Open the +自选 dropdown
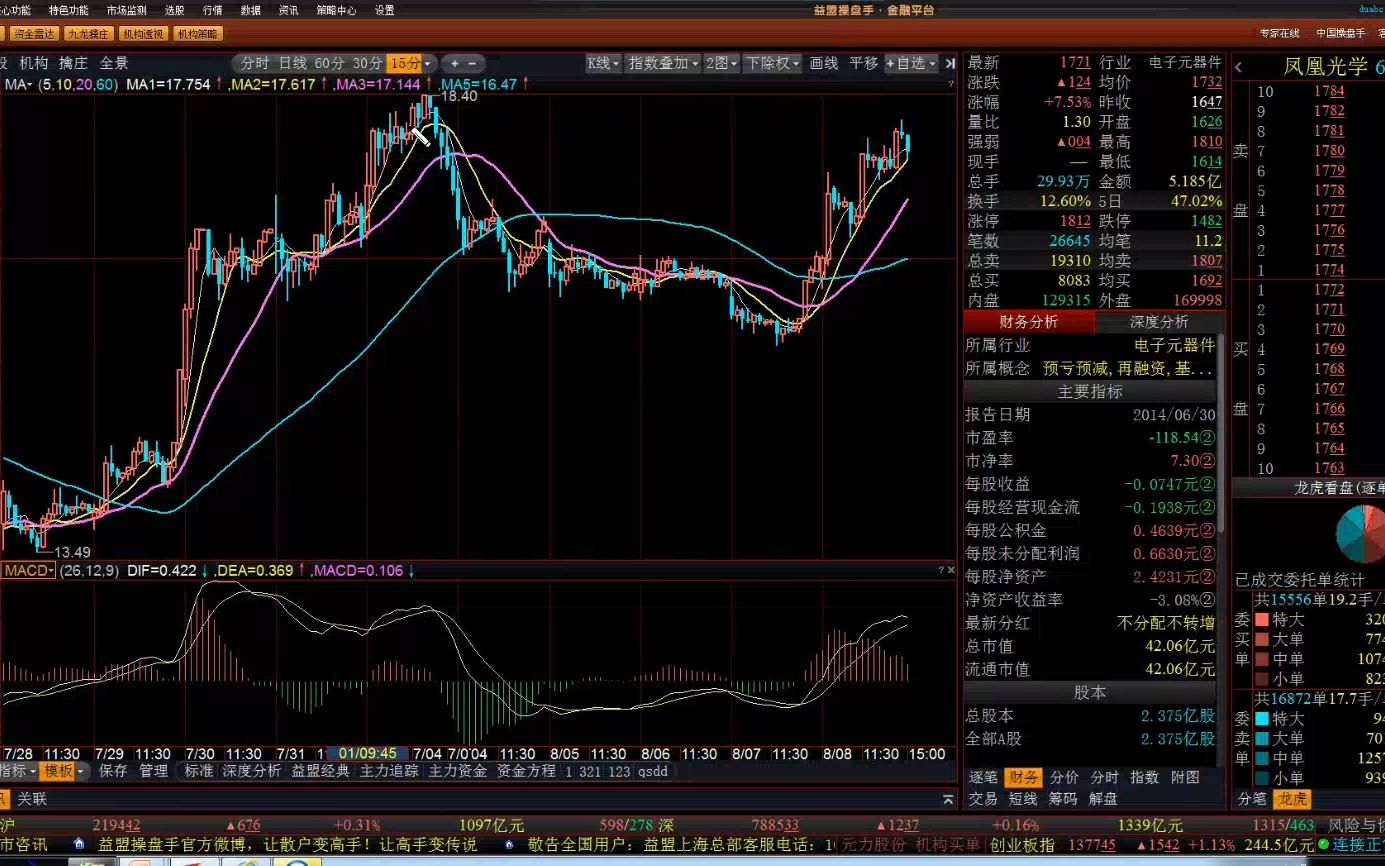 click(911, 63)
